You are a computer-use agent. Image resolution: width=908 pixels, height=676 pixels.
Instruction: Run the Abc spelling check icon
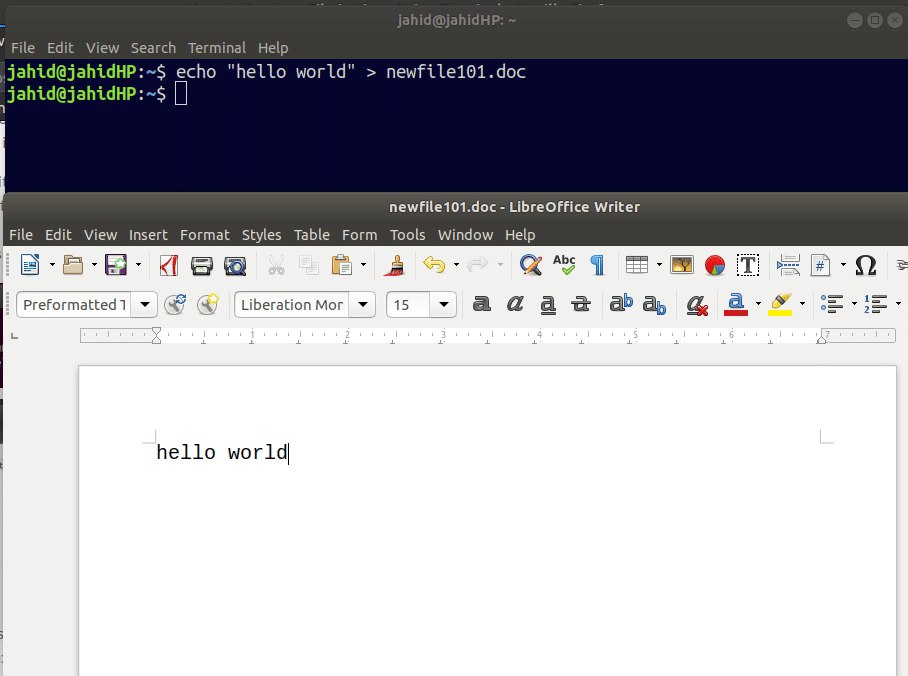564,265
